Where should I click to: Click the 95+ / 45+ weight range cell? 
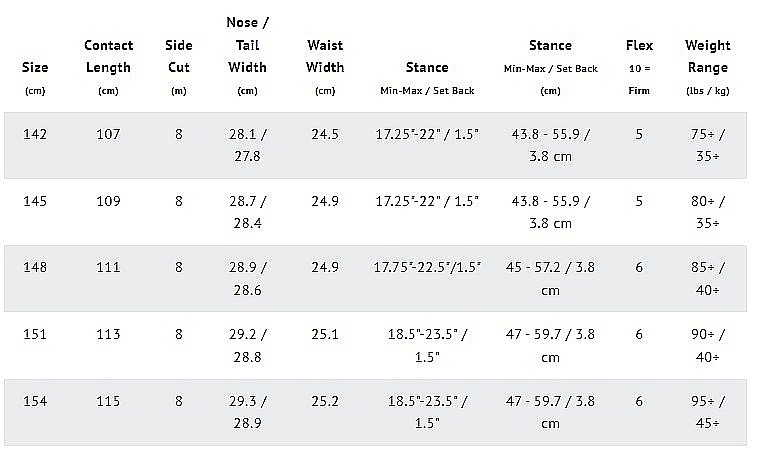coord(707,412)
